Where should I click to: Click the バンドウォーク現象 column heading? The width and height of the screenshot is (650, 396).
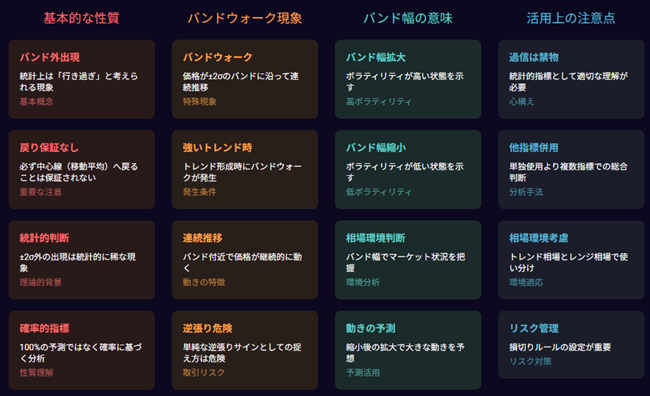(245, 18)
